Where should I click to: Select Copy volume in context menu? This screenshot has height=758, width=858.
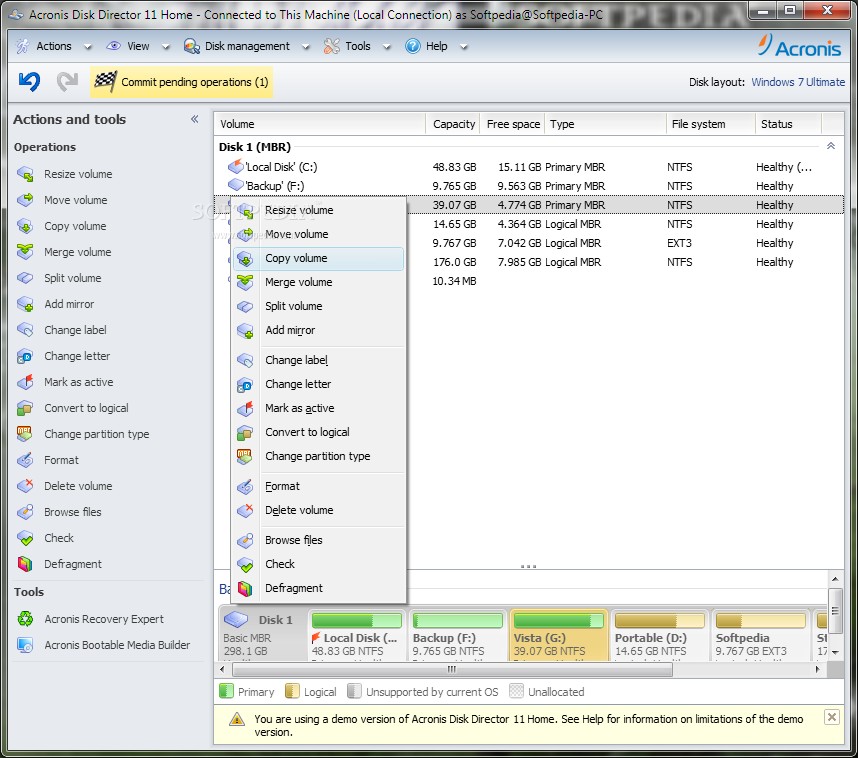pyautogui.click(x=296, y=258)
